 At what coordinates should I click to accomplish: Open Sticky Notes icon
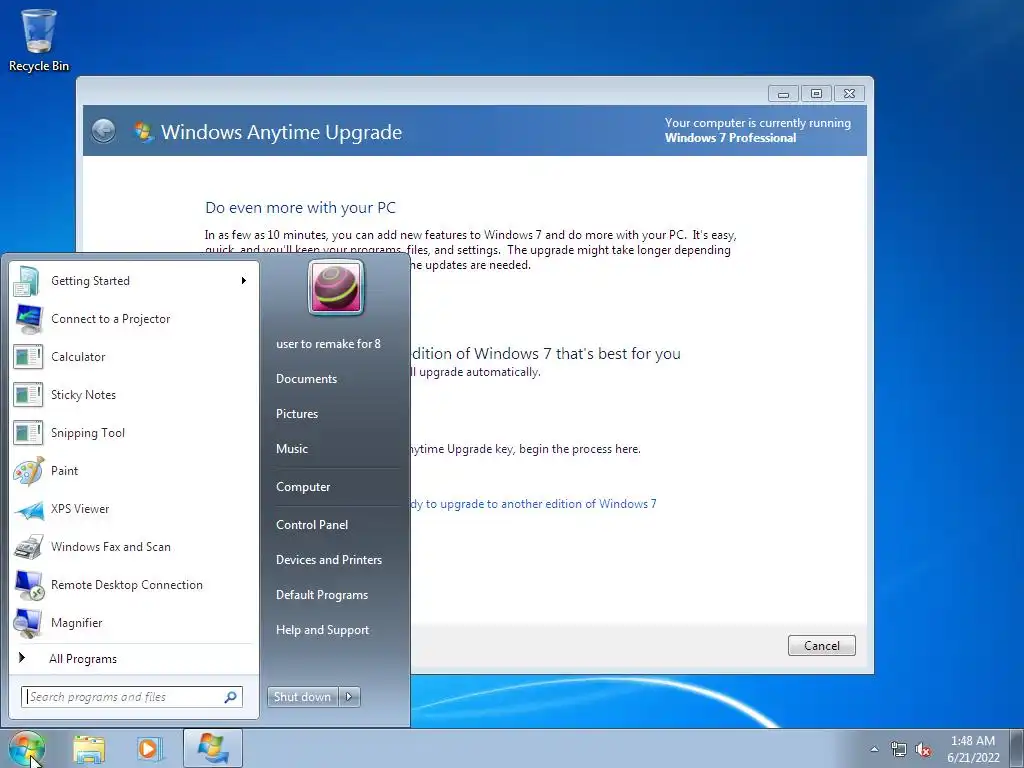pyautogui.click(x=28, y=394)
